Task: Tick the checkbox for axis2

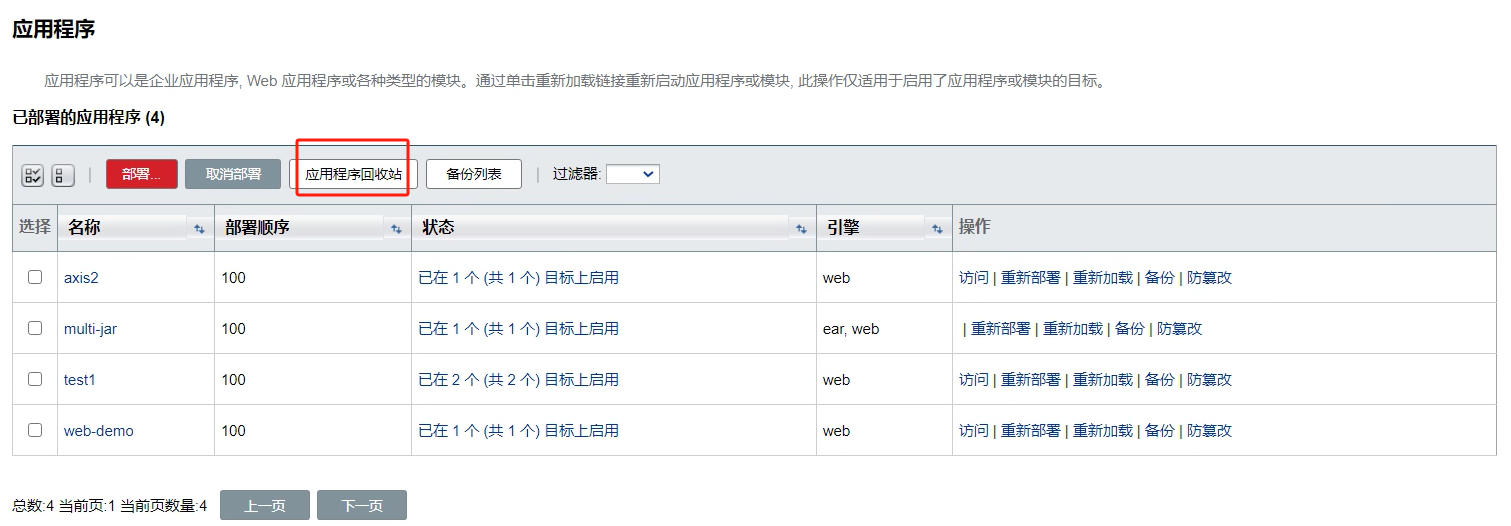Action: 35,277
